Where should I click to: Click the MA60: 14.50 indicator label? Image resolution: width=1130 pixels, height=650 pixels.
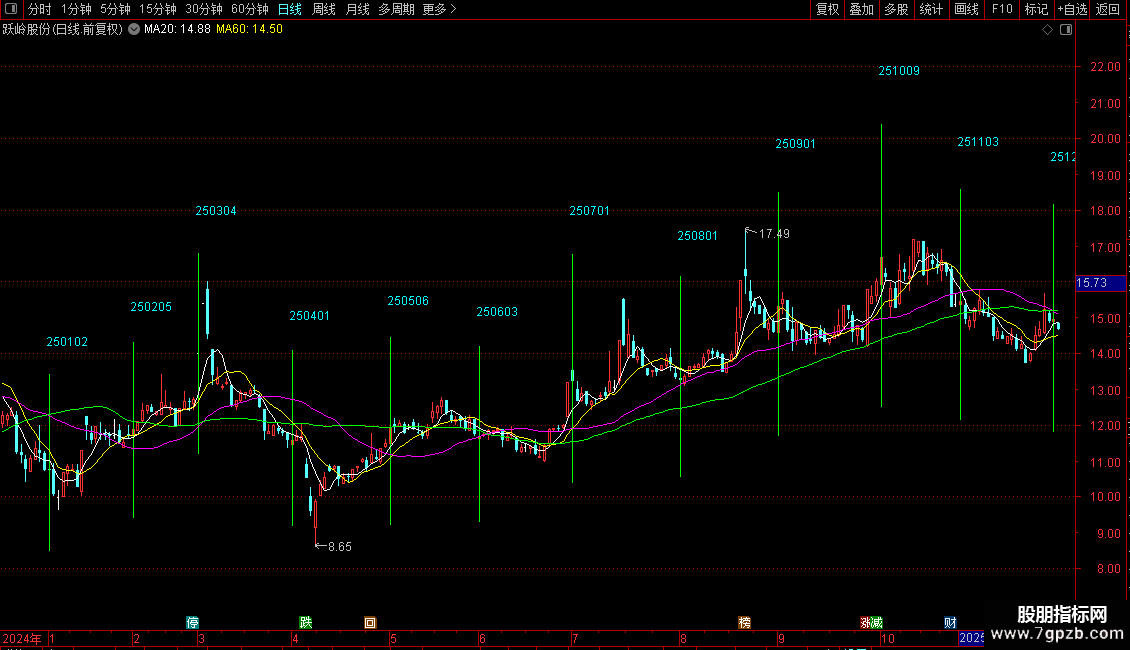tap(249, 30)
